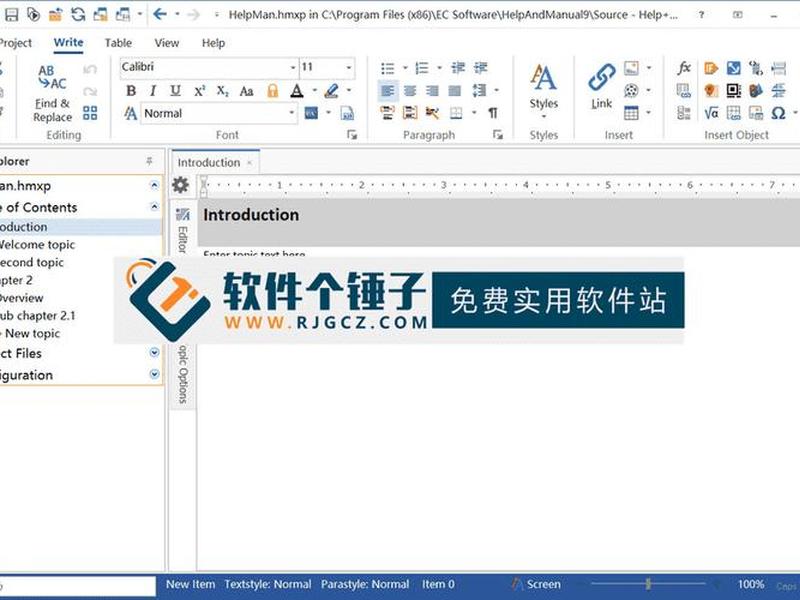Viewport: 800px width, 600px height.
Task: Select the New topic tree item
Action: (32, 334)
